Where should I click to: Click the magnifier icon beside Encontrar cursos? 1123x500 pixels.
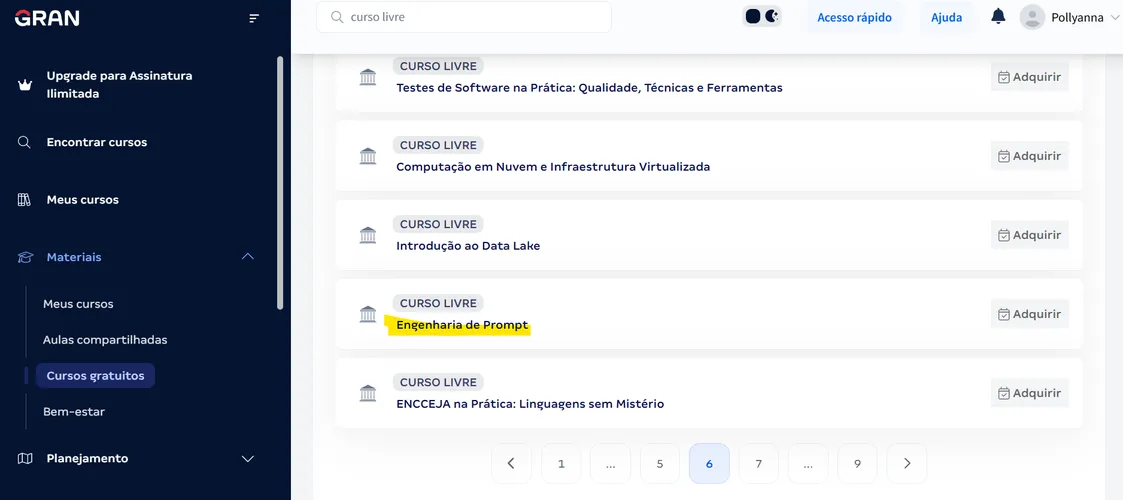(24, 143)
